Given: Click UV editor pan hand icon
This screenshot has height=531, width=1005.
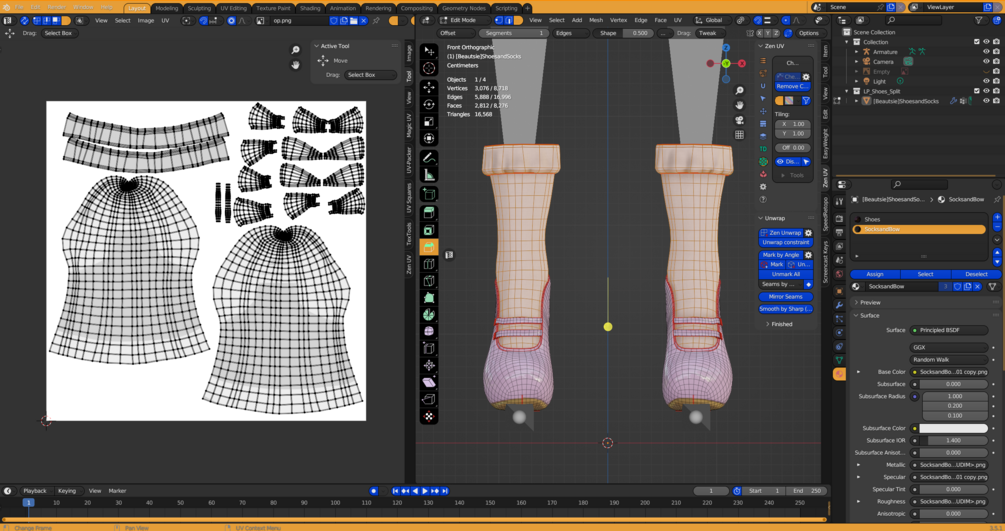Looking at the screenshot, I should (x=295, y=65).
